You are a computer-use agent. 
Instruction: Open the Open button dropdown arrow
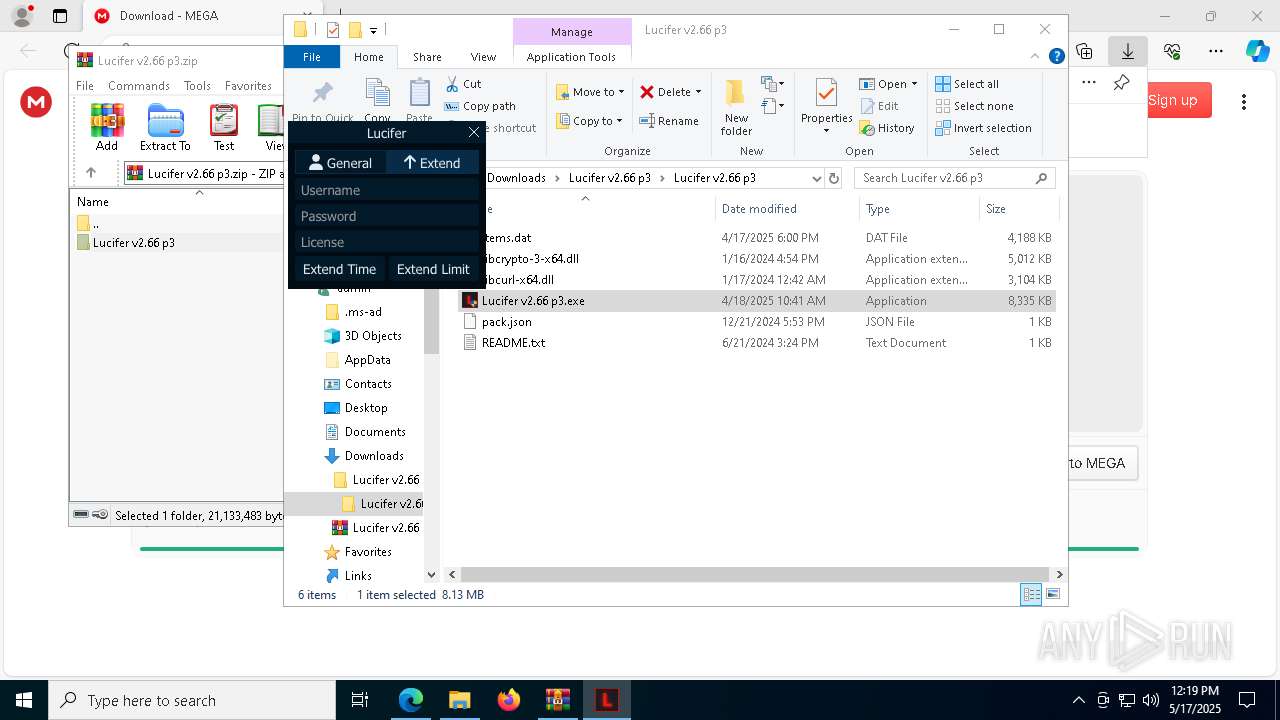(914, 84)
